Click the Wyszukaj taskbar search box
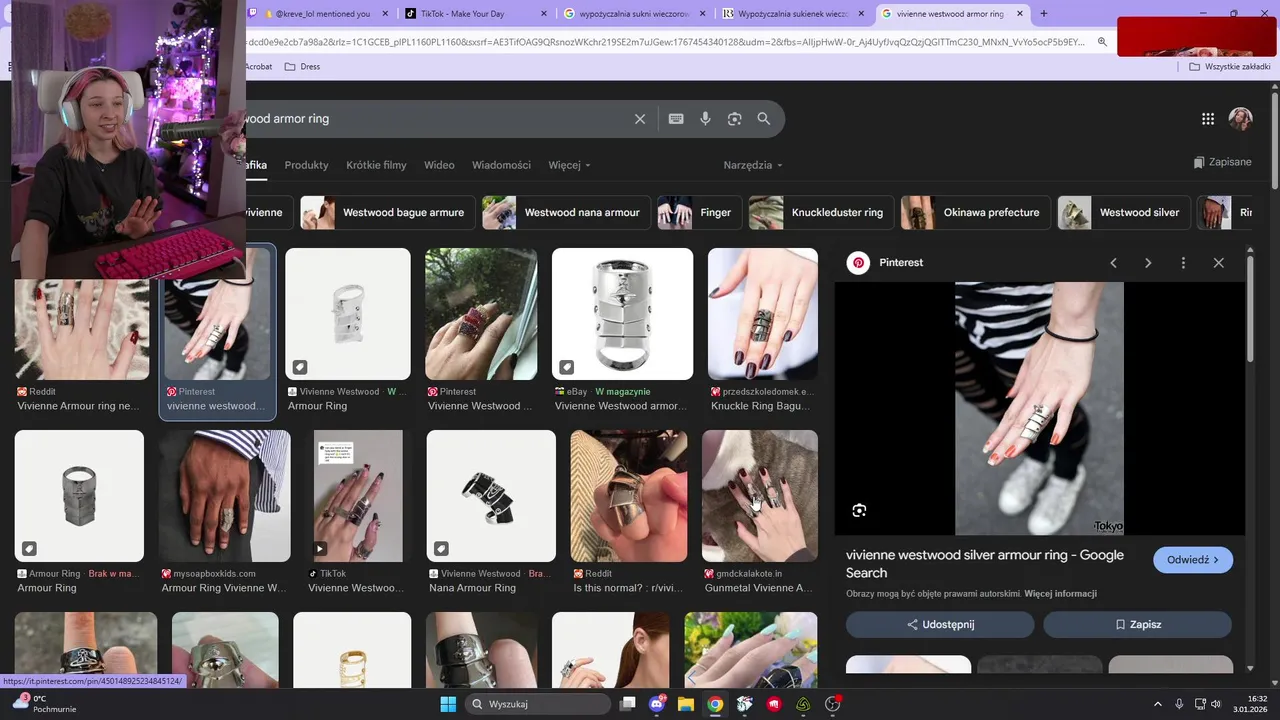The image size is (1280, 720). (x=540, y=704)
